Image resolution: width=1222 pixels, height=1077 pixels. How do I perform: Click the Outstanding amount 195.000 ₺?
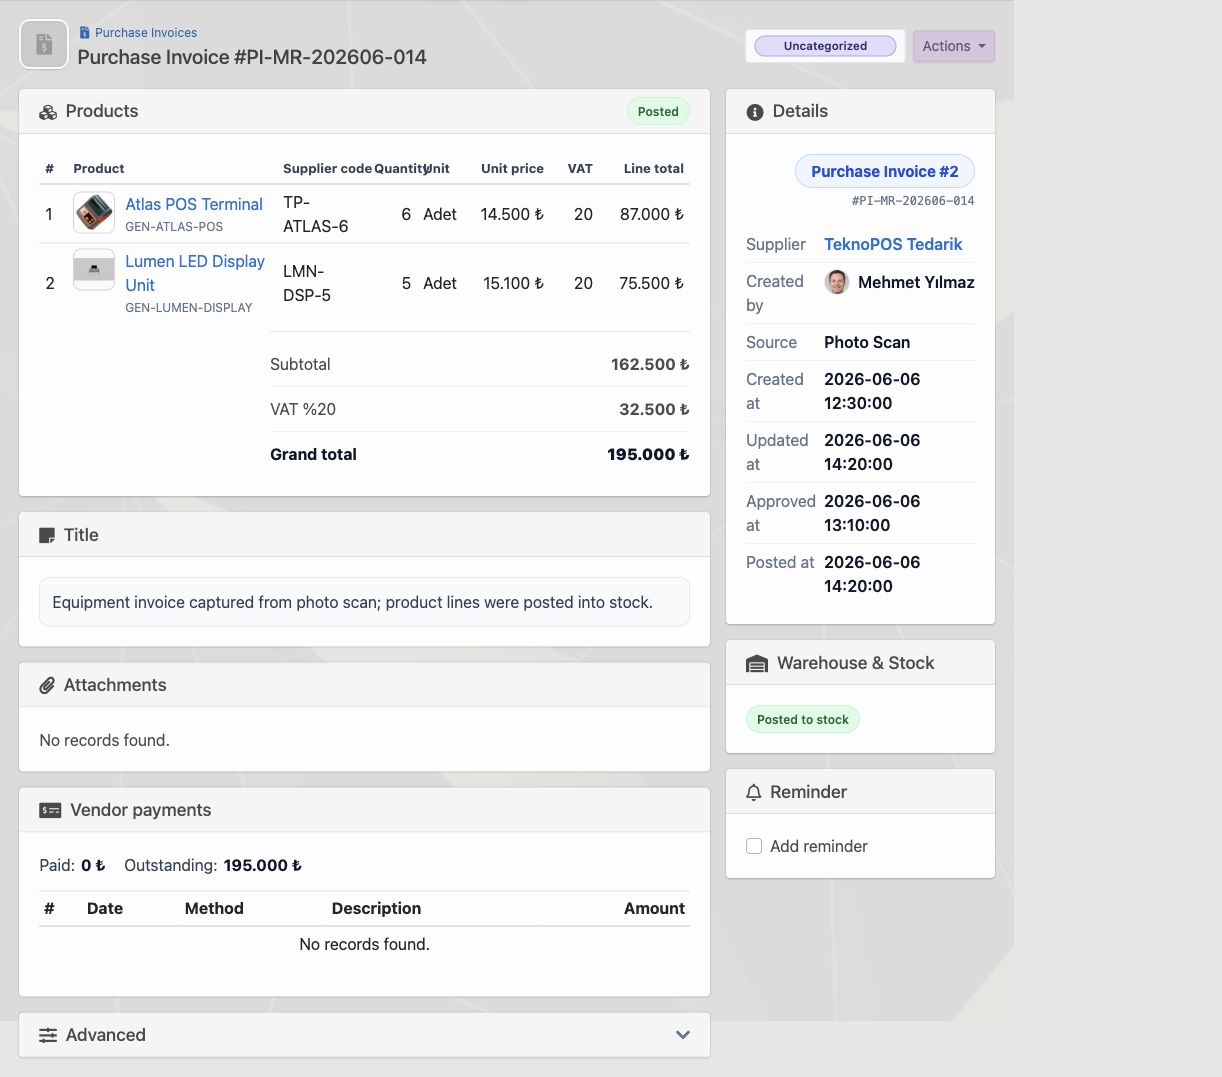pyautogui.click(x=263, y=865)
